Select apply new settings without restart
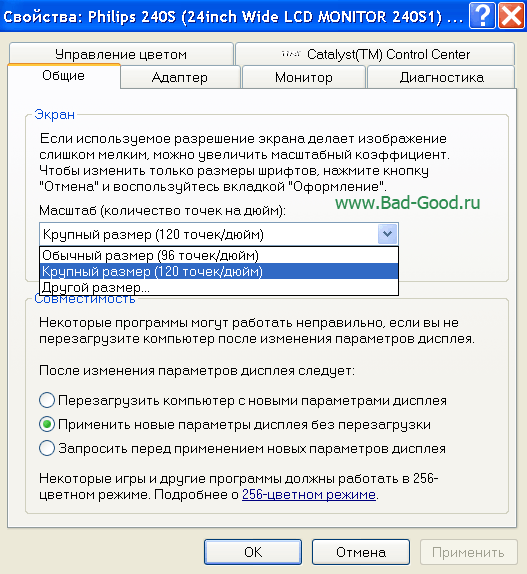Viewport: 527px width, 574px height. [47, 424]
